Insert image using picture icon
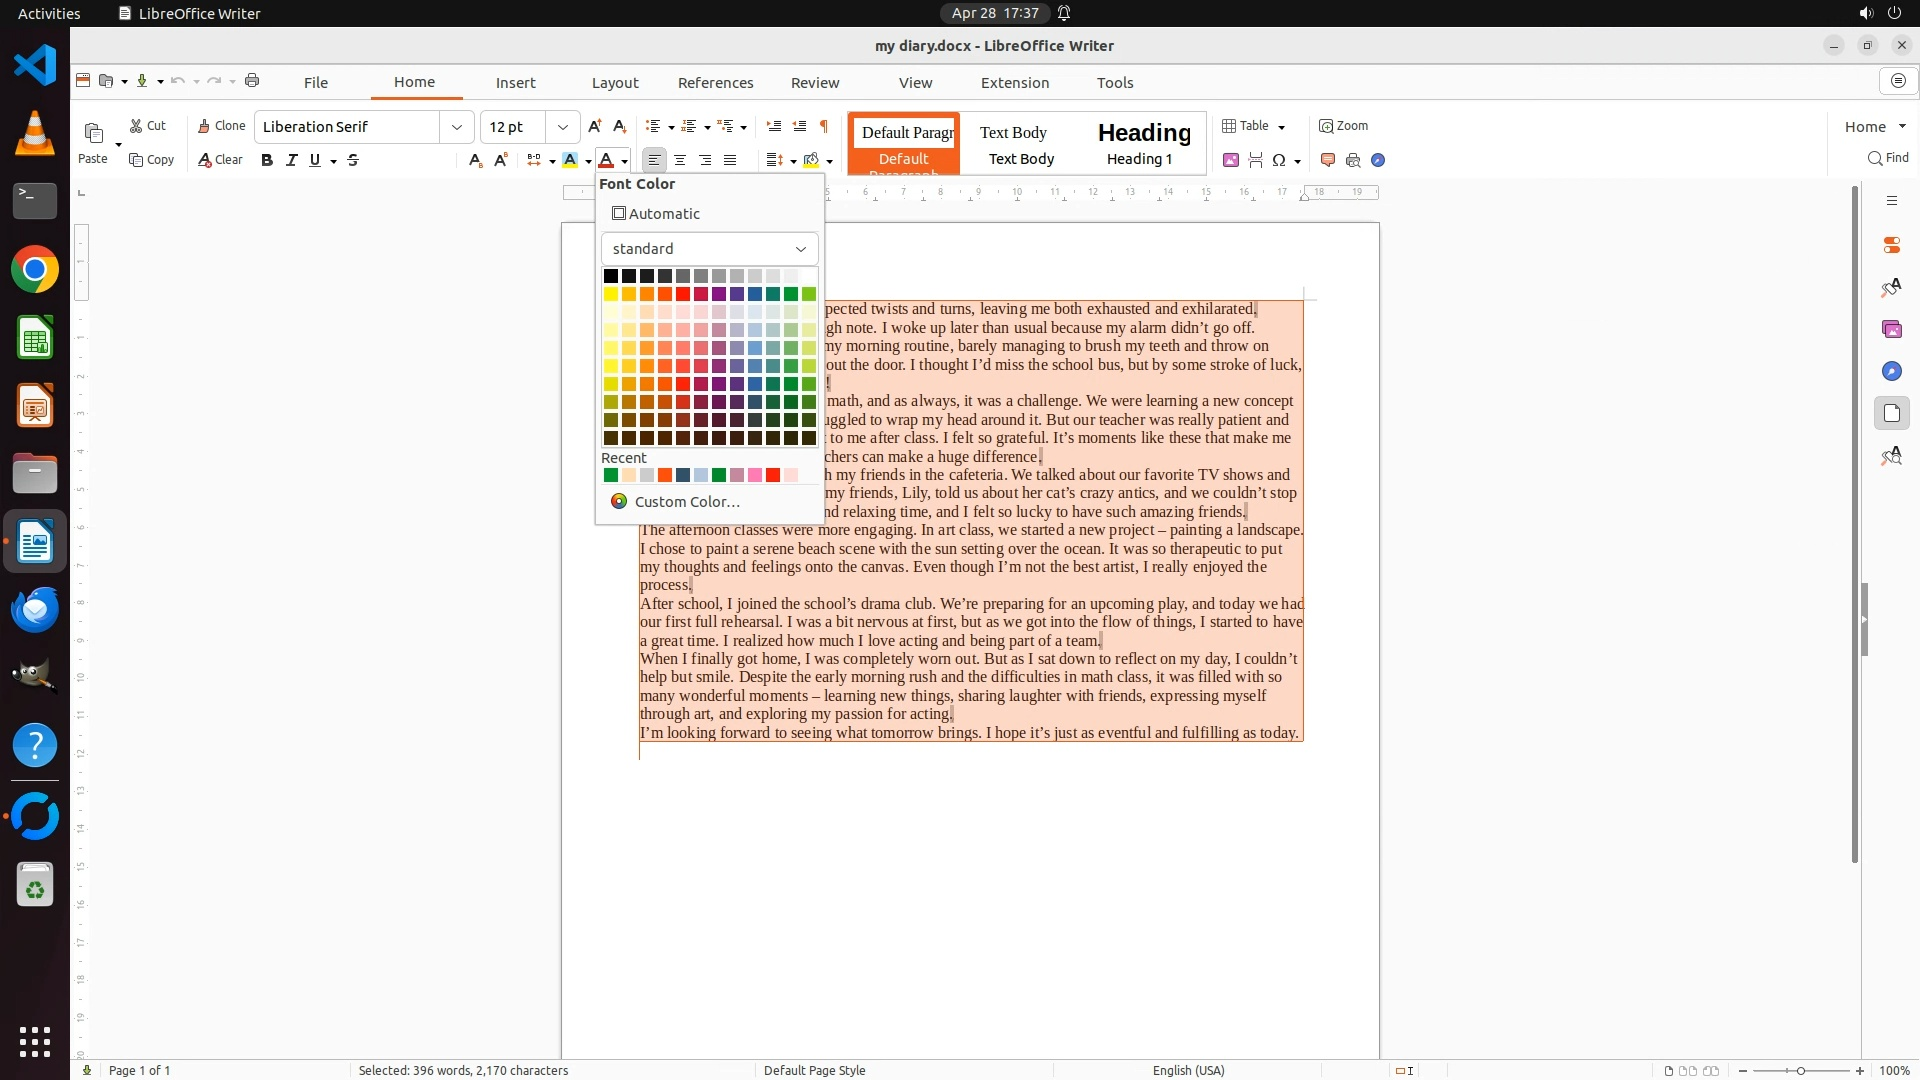 point(1231,160)
